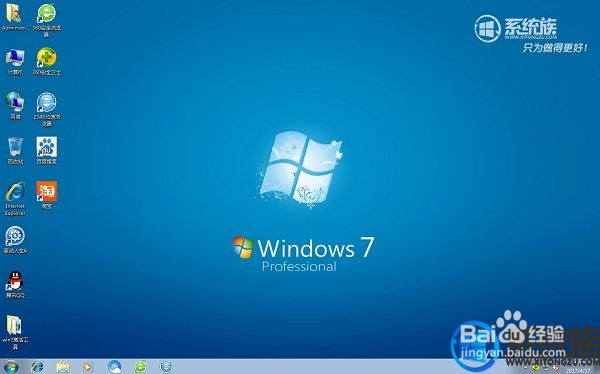Select the Internet Explorer desktop icon
The width and height of the screenshot is (600, 374).
click(x=15, y=199)
